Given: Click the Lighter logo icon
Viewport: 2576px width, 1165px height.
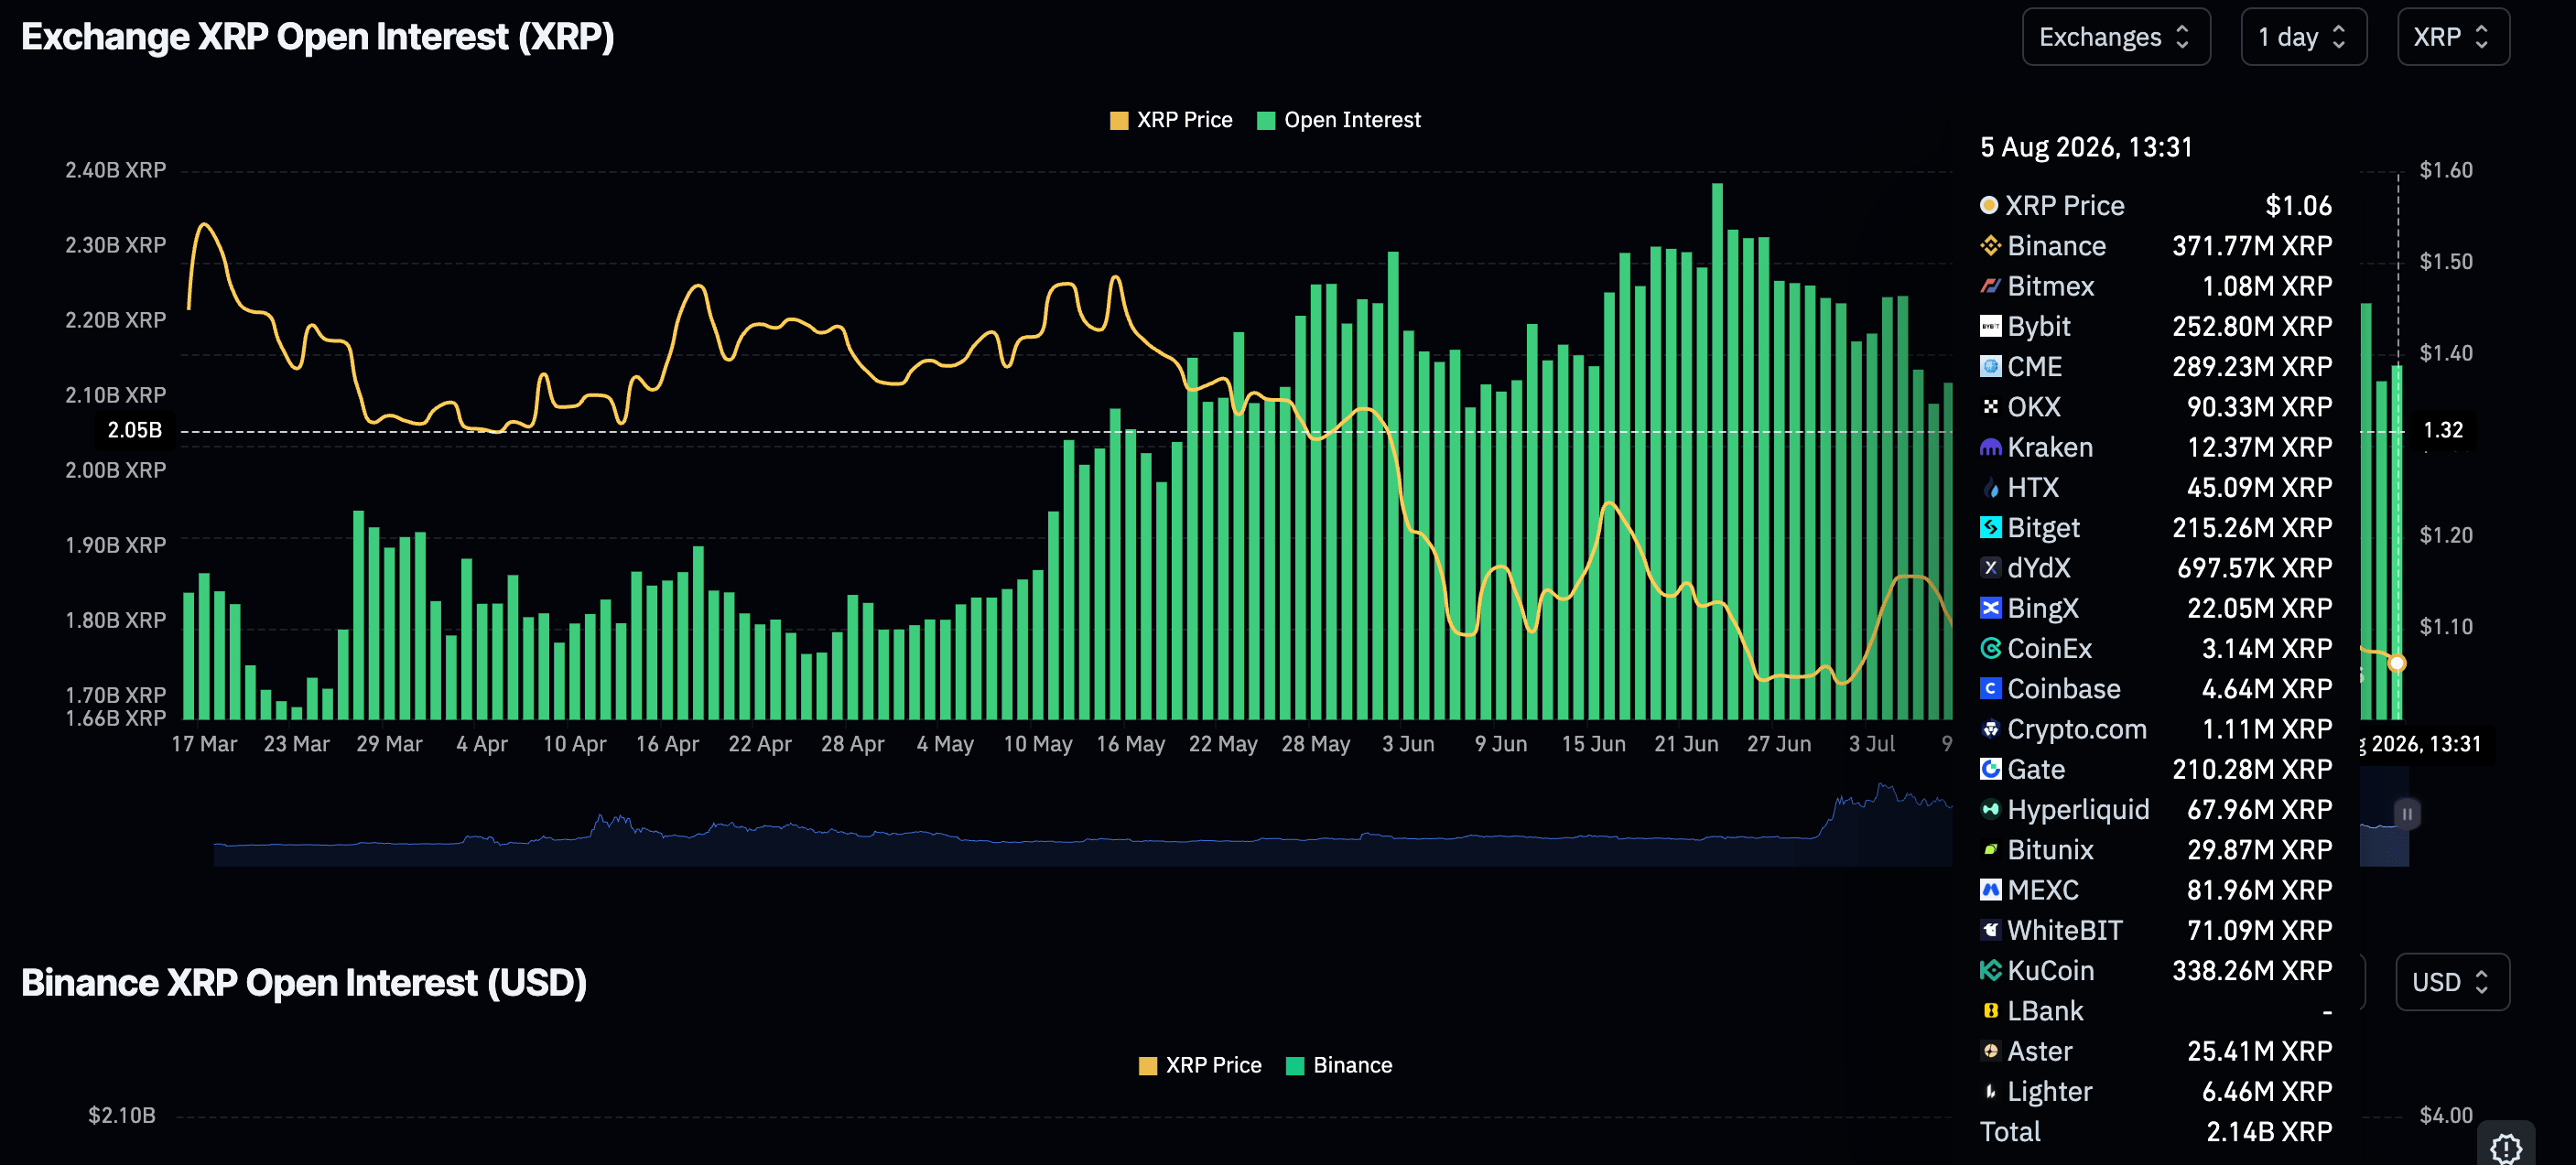Looking at the screenshot, I should point(1990,1092).
